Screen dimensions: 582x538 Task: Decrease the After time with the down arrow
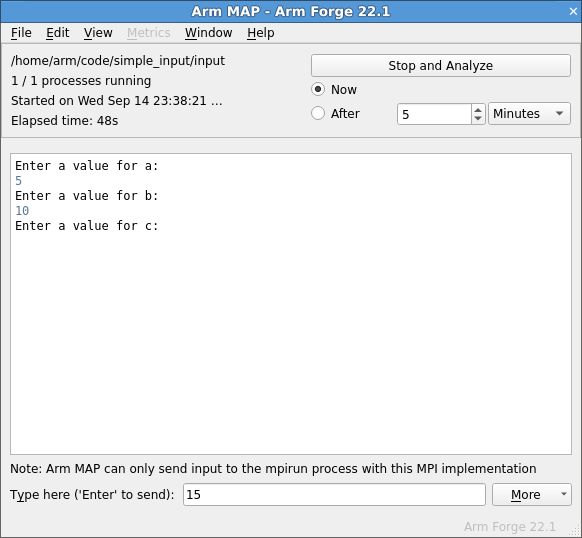[478, 119]
